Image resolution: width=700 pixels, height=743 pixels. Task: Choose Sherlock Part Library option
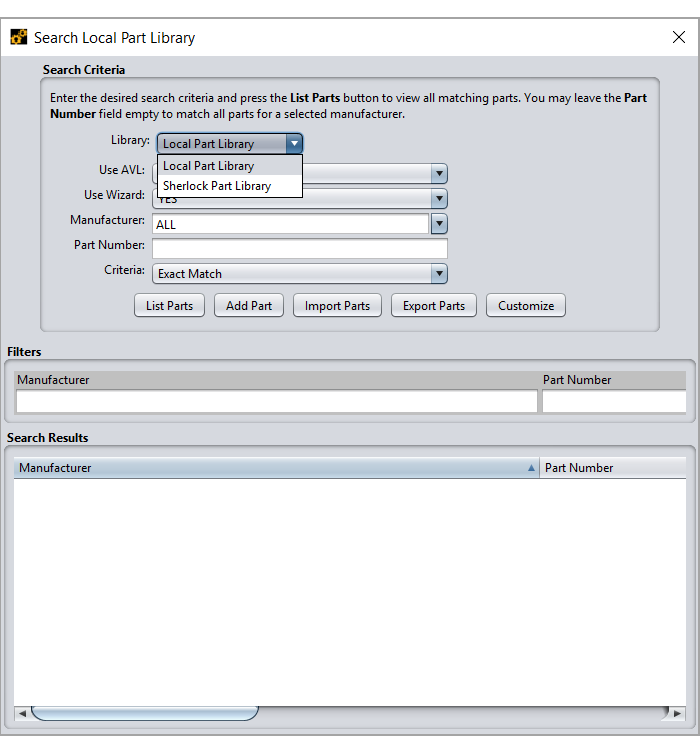click(230, 186)
